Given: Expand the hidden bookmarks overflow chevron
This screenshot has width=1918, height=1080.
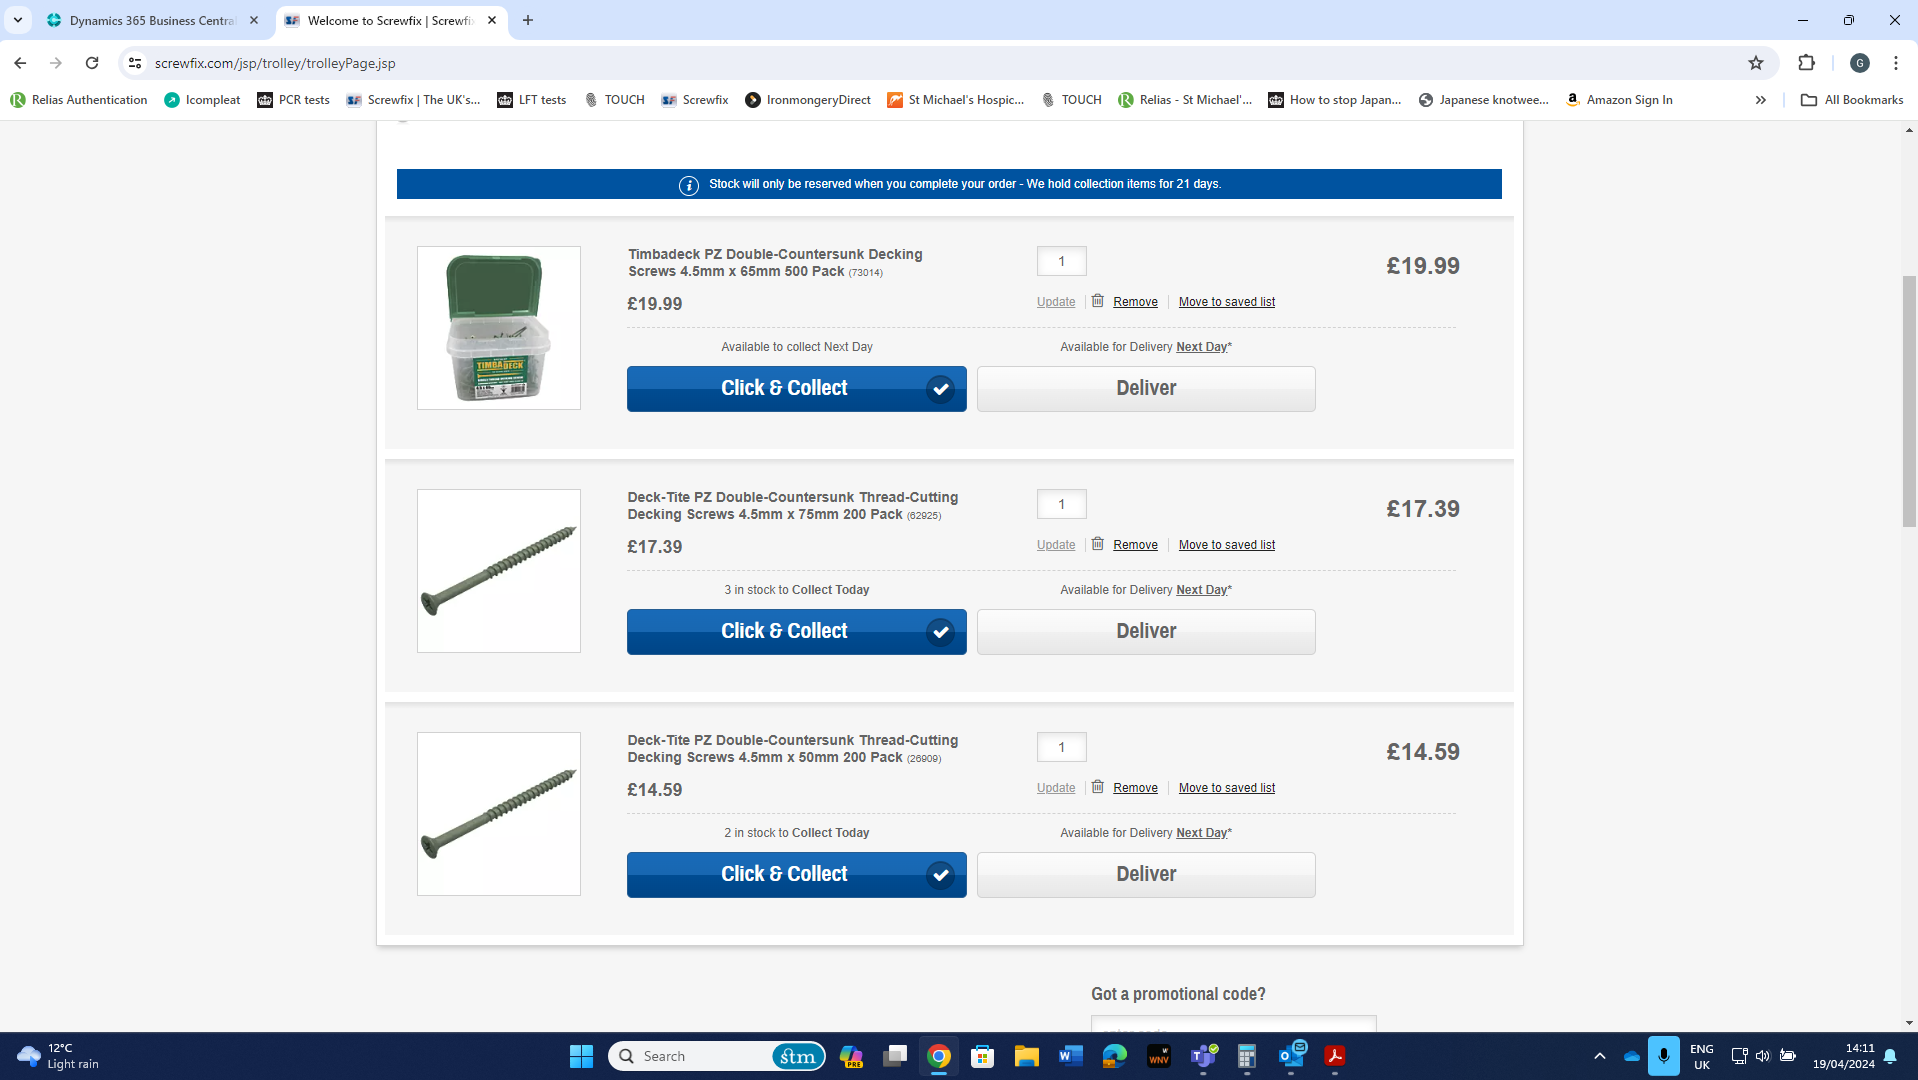Looking at the screenshot, I should 1761,100.
